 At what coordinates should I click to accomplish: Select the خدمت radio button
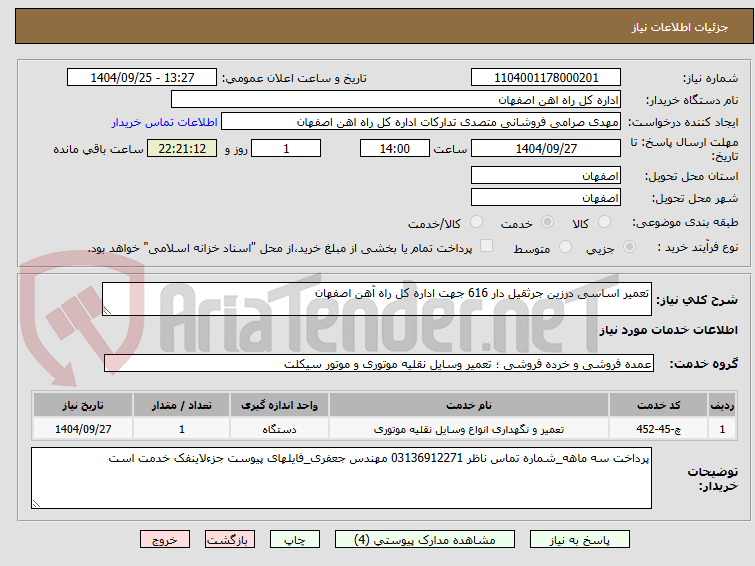coord(547,222)
